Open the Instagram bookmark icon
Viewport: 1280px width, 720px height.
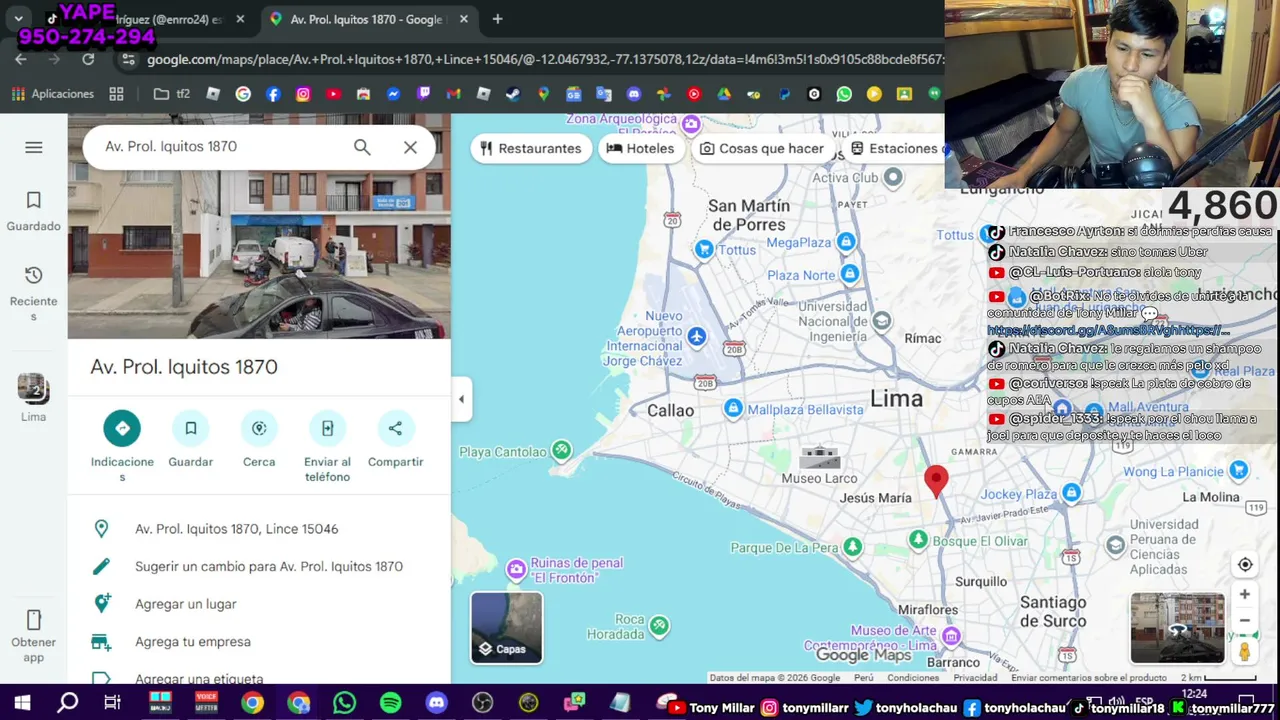coord(303,94)
